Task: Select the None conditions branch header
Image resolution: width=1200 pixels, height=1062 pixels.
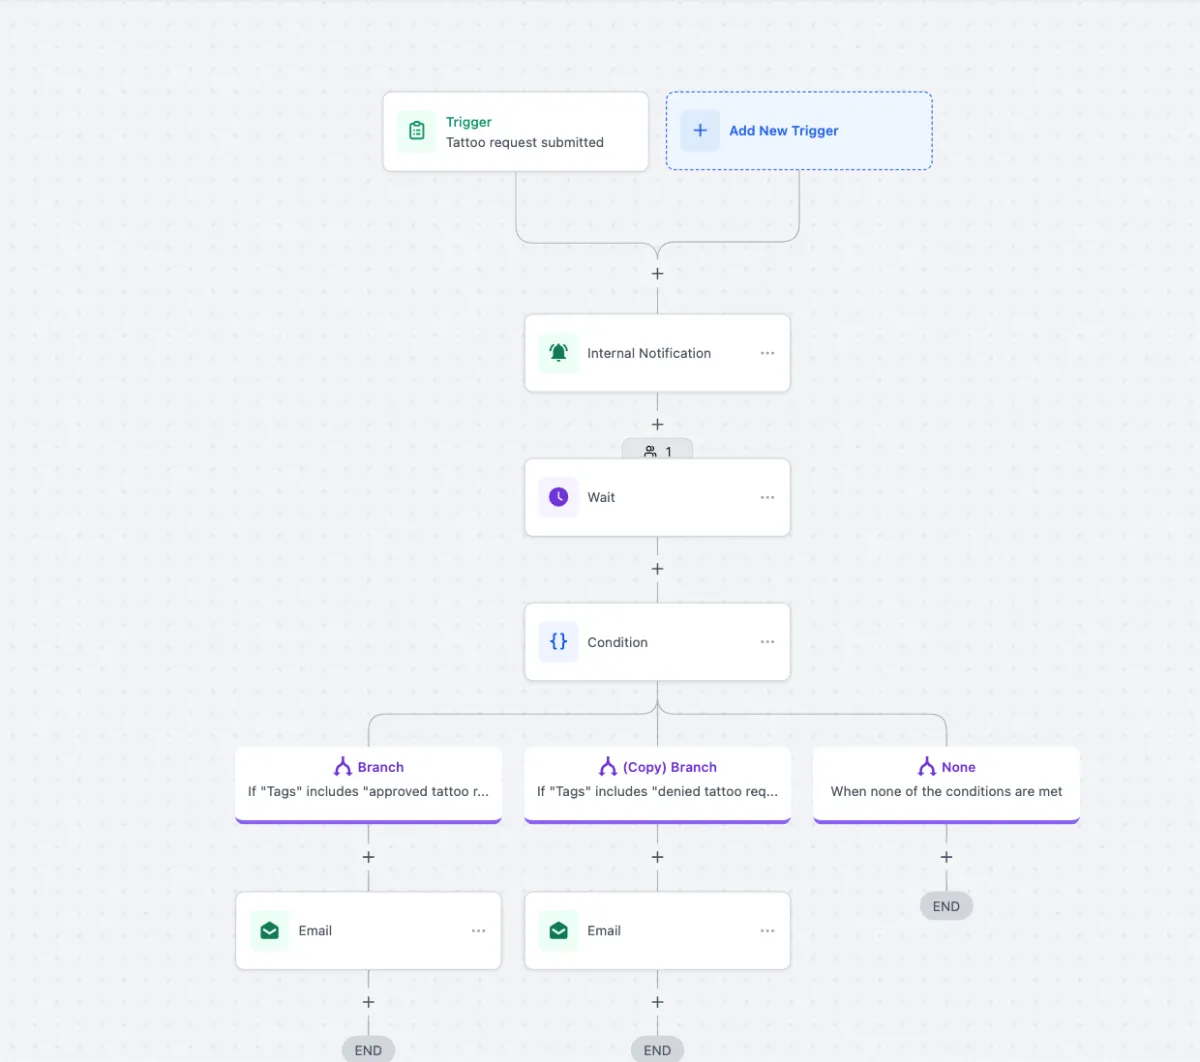Action: pyautogui.click(x=946, y=785)
